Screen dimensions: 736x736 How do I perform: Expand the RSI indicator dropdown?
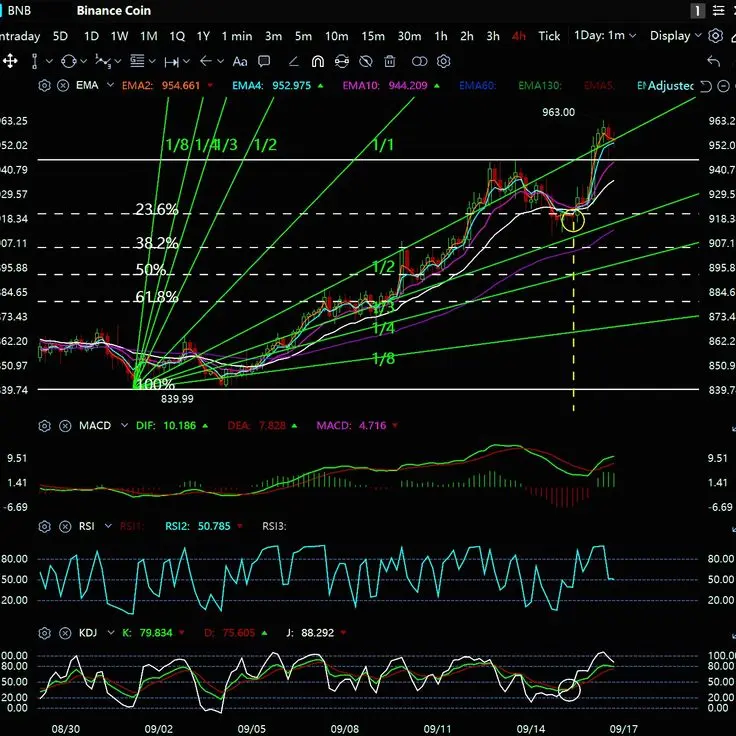click(108, 526)
